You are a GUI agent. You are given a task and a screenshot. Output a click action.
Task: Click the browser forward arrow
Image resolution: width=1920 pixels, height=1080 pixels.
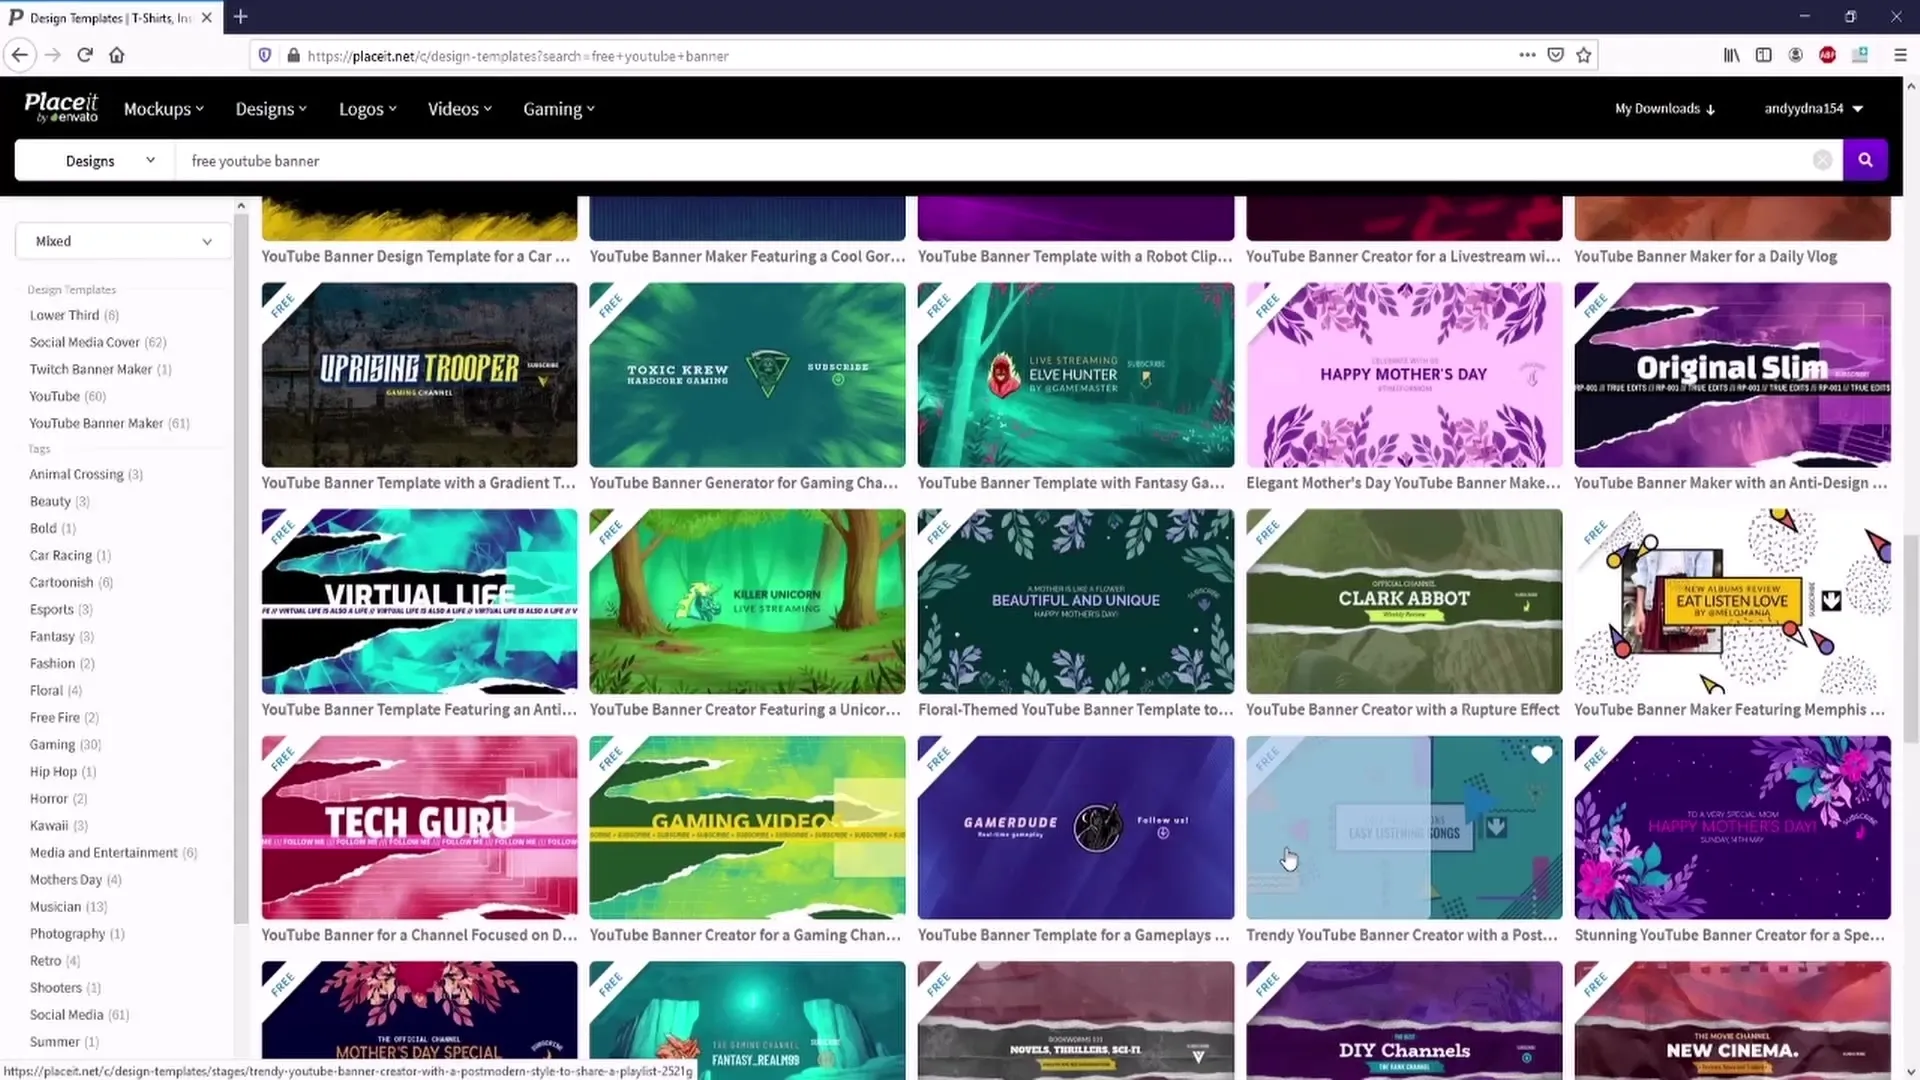53,55
